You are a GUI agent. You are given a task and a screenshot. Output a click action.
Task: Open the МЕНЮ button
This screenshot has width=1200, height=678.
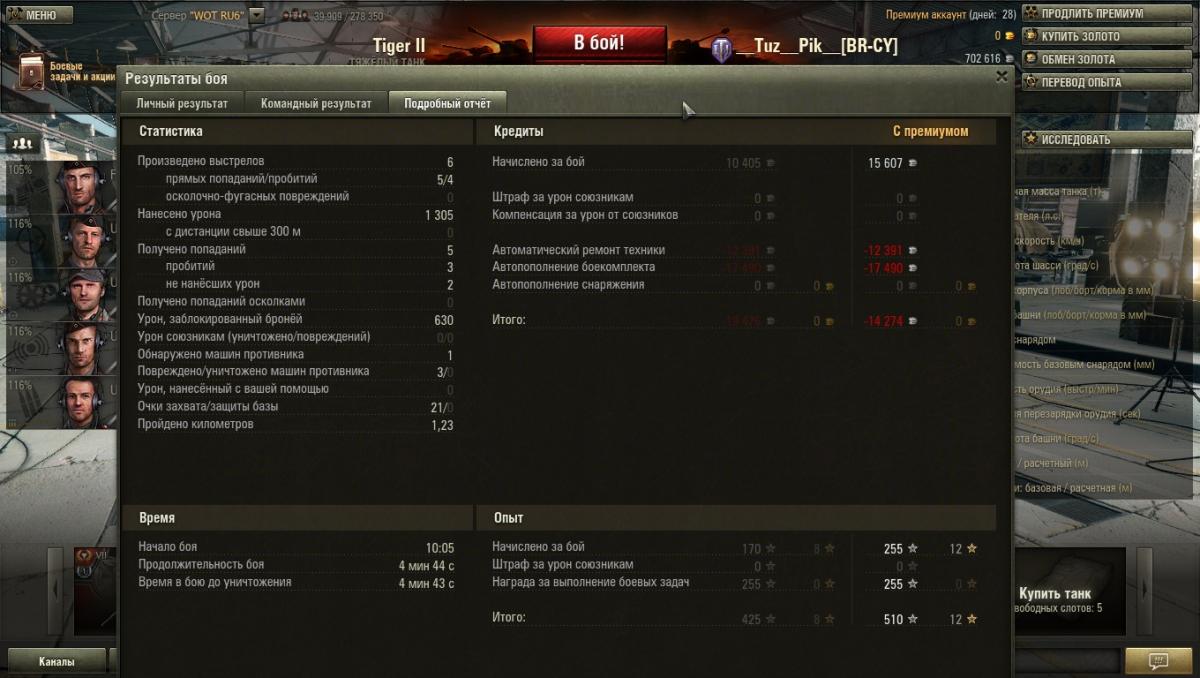[x=39, y=15]
